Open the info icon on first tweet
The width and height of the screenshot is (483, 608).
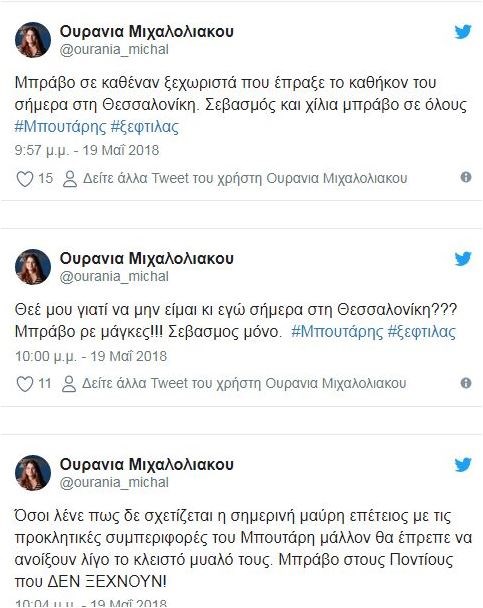(x=466, y=177)
